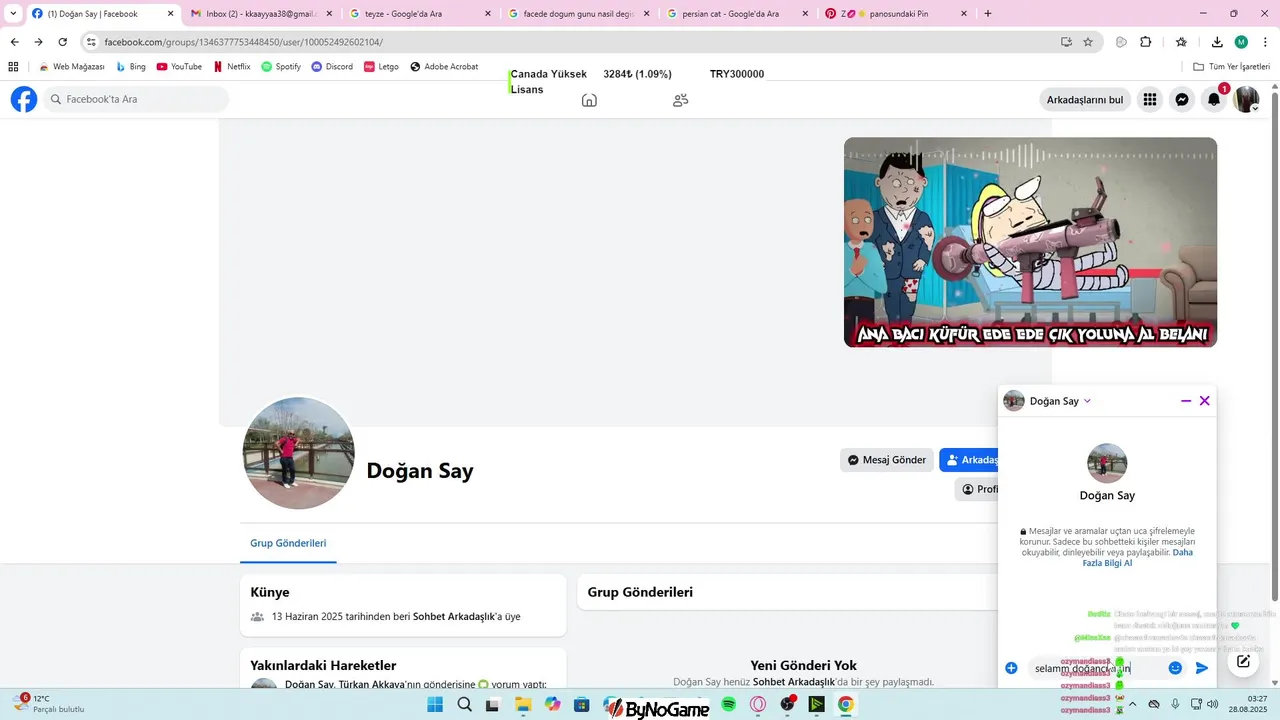The width and height of the screenshot is (1280, 720).
Task: Minimize the Doğan Say chat window
Action: (x=1186, y=400)
